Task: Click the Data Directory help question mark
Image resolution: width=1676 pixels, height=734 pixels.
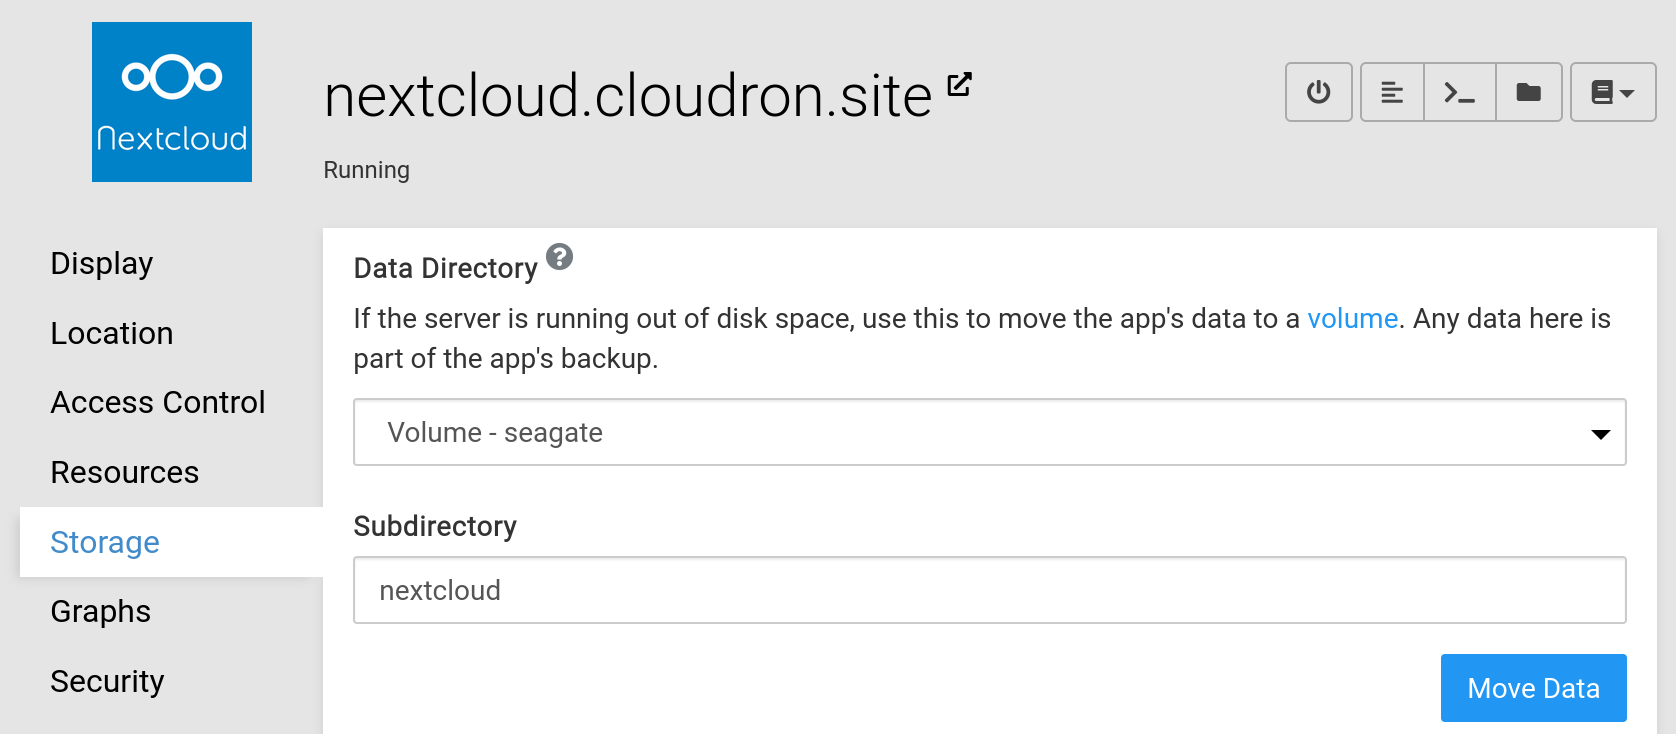Action: click(x=560, y=257)
